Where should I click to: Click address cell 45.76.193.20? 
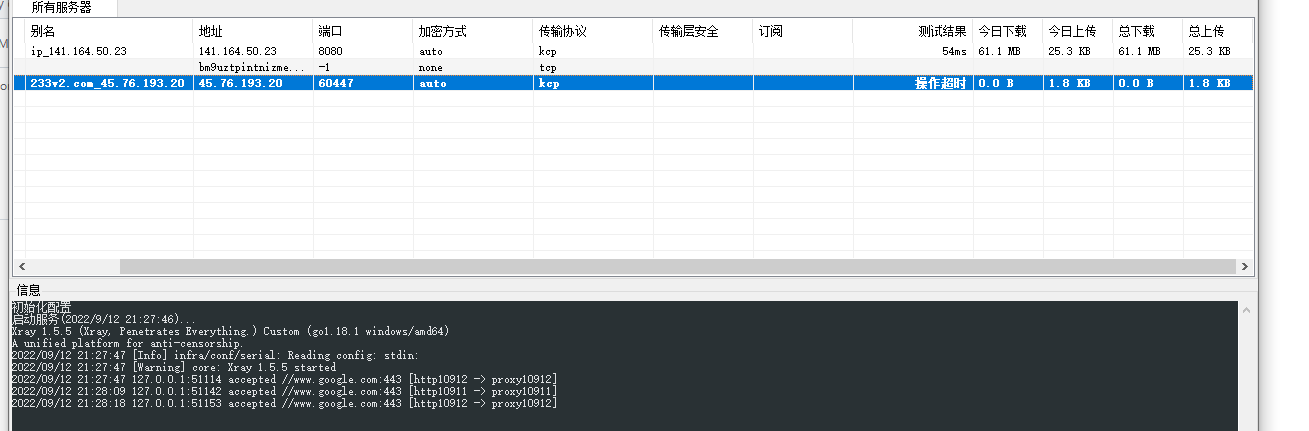point(240,83)
